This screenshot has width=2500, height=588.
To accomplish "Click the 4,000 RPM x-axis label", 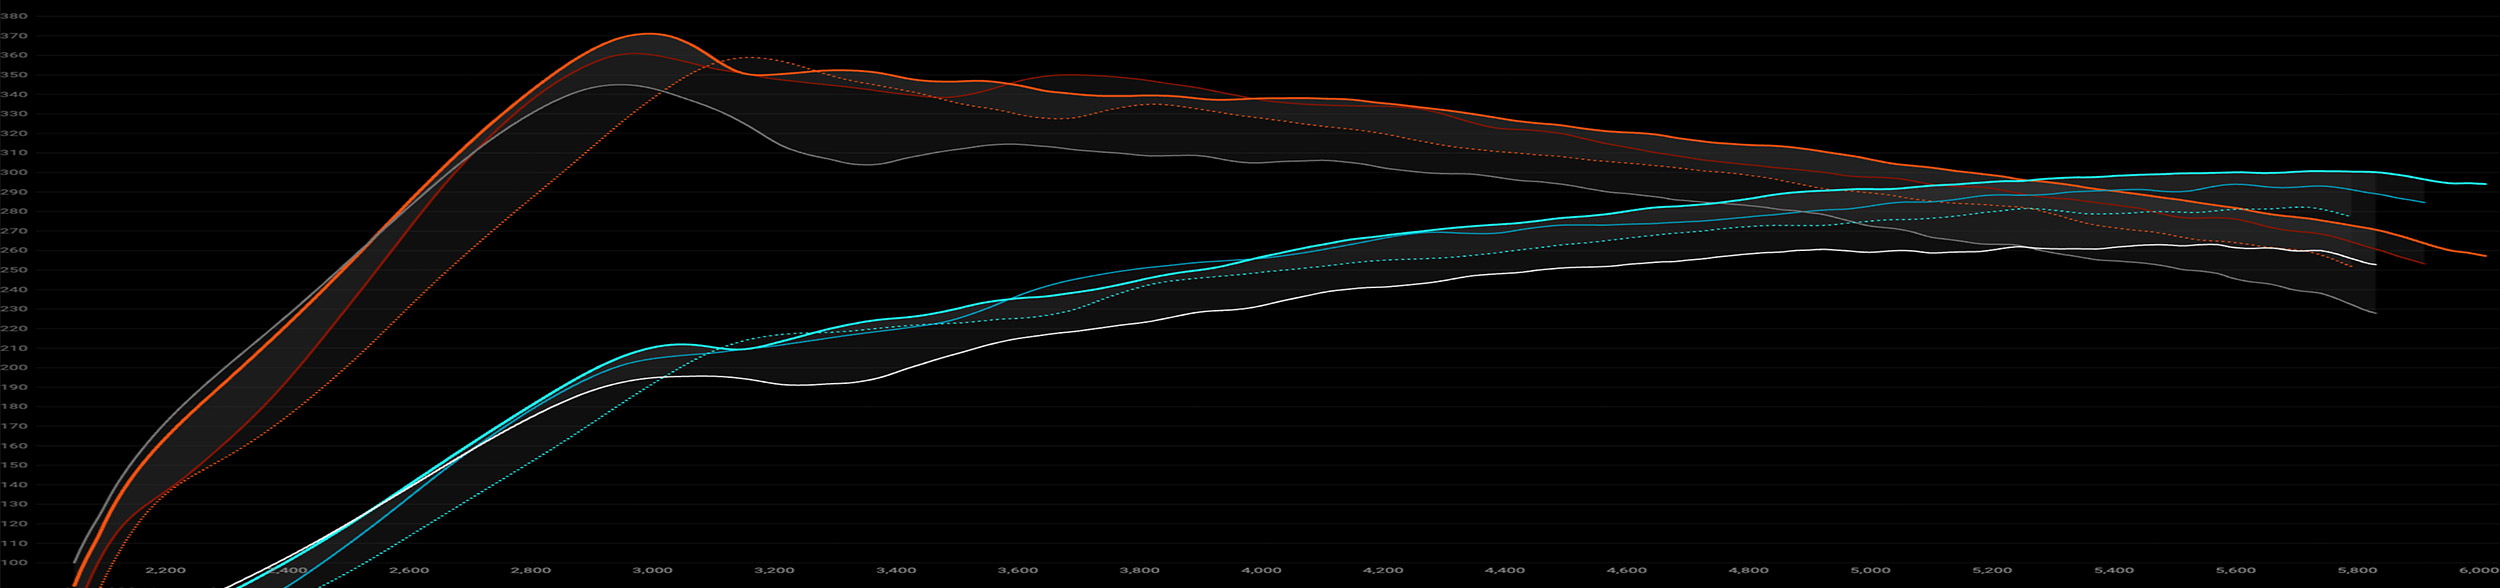I will [1261, 570].
